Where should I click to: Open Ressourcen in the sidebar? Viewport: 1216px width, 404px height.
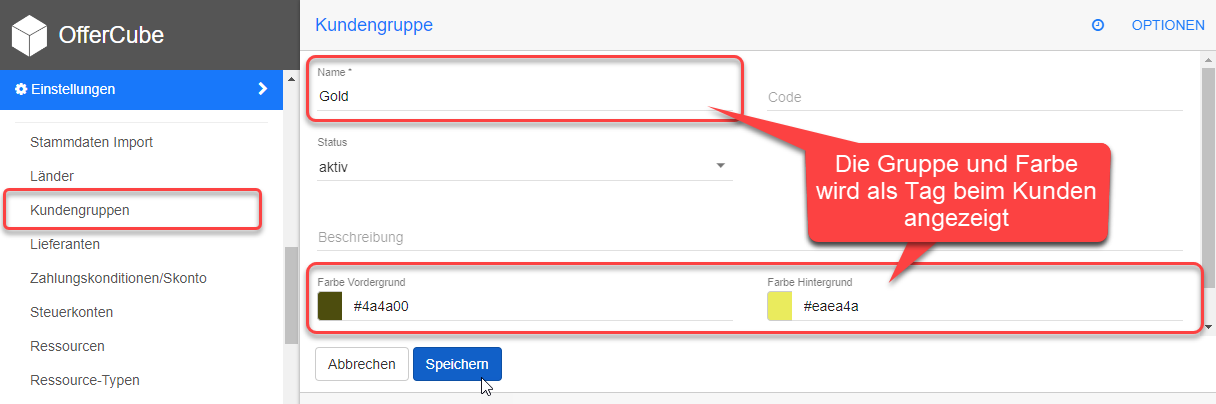(x=67, y=346)
